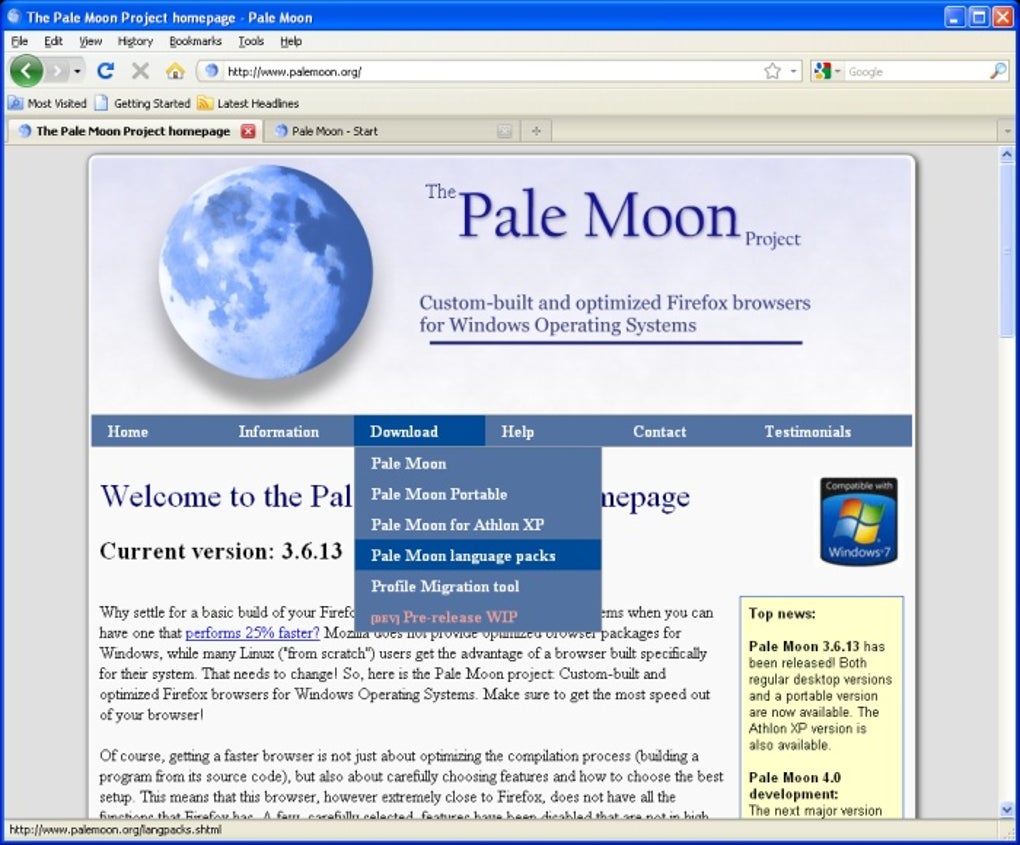Image resolution: width=1020 pixels, height=845 pixels.
Task: Click the Testimonials navigation item
Action: [x=807, y=431]
